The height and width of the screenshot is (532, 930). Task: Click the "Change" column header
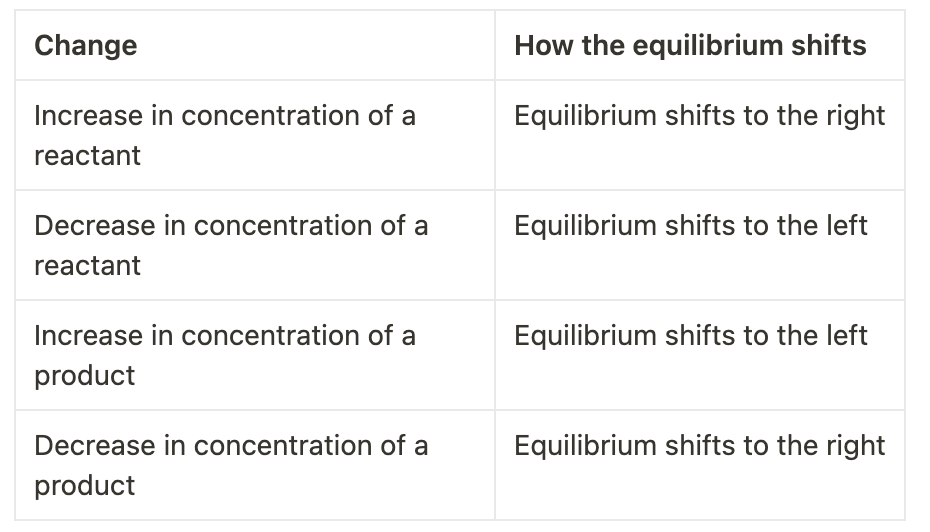86,46
